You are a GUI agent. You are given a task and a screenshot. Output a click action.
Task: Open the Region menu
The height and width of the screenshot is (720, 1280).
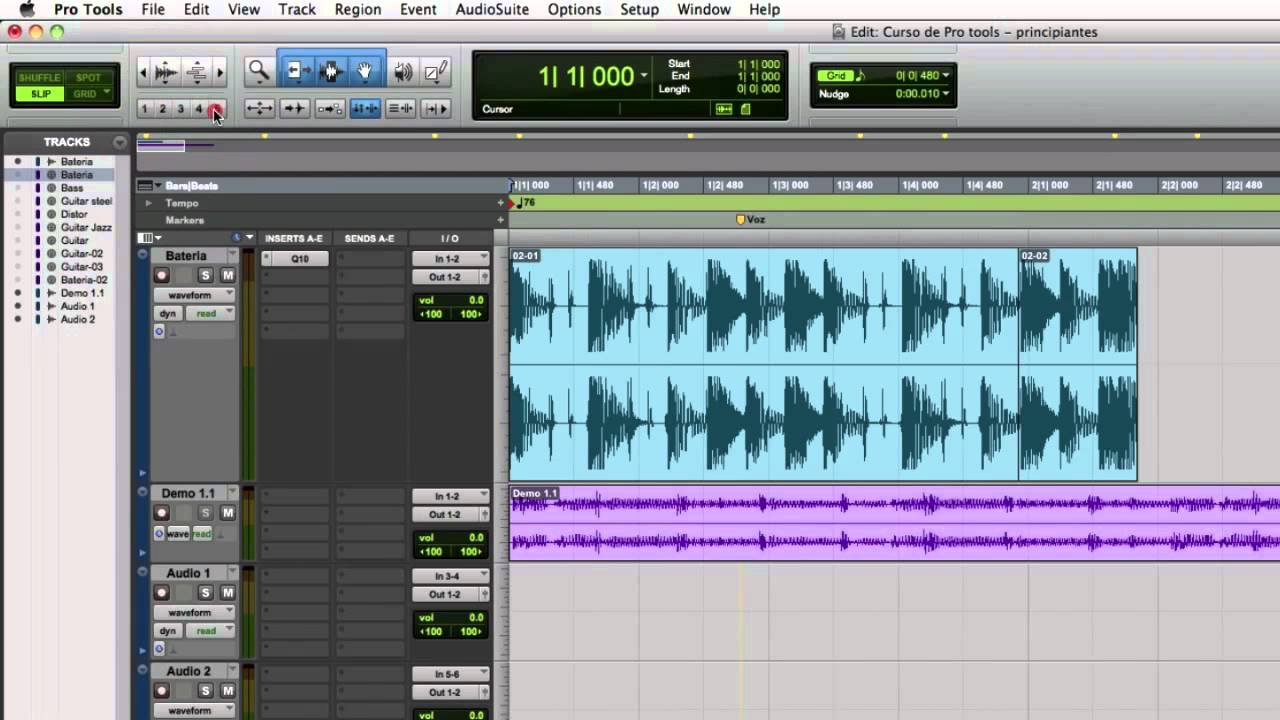[x=357, y=10]
